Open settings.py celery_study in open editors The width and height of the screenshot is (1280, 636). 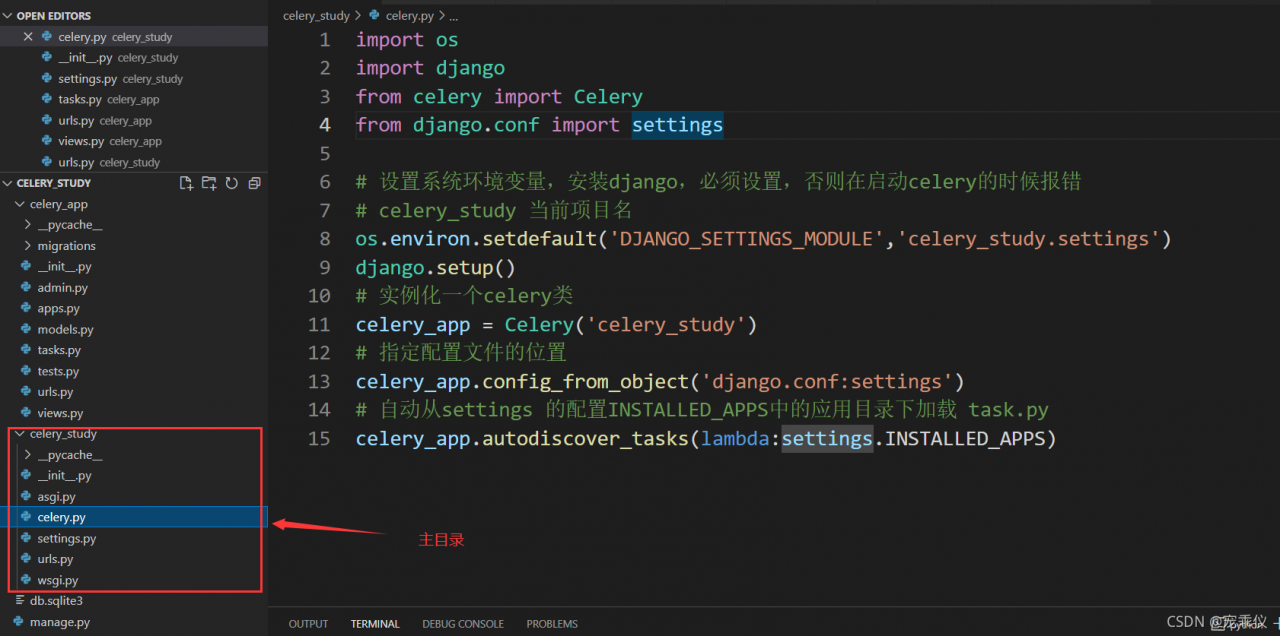134,79
